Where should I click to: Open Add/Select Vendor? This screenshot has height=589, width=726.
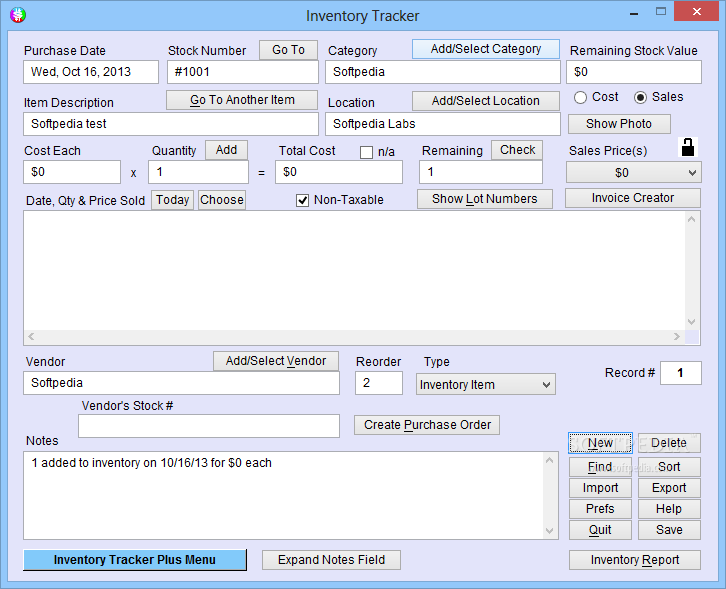coord(276,361)
